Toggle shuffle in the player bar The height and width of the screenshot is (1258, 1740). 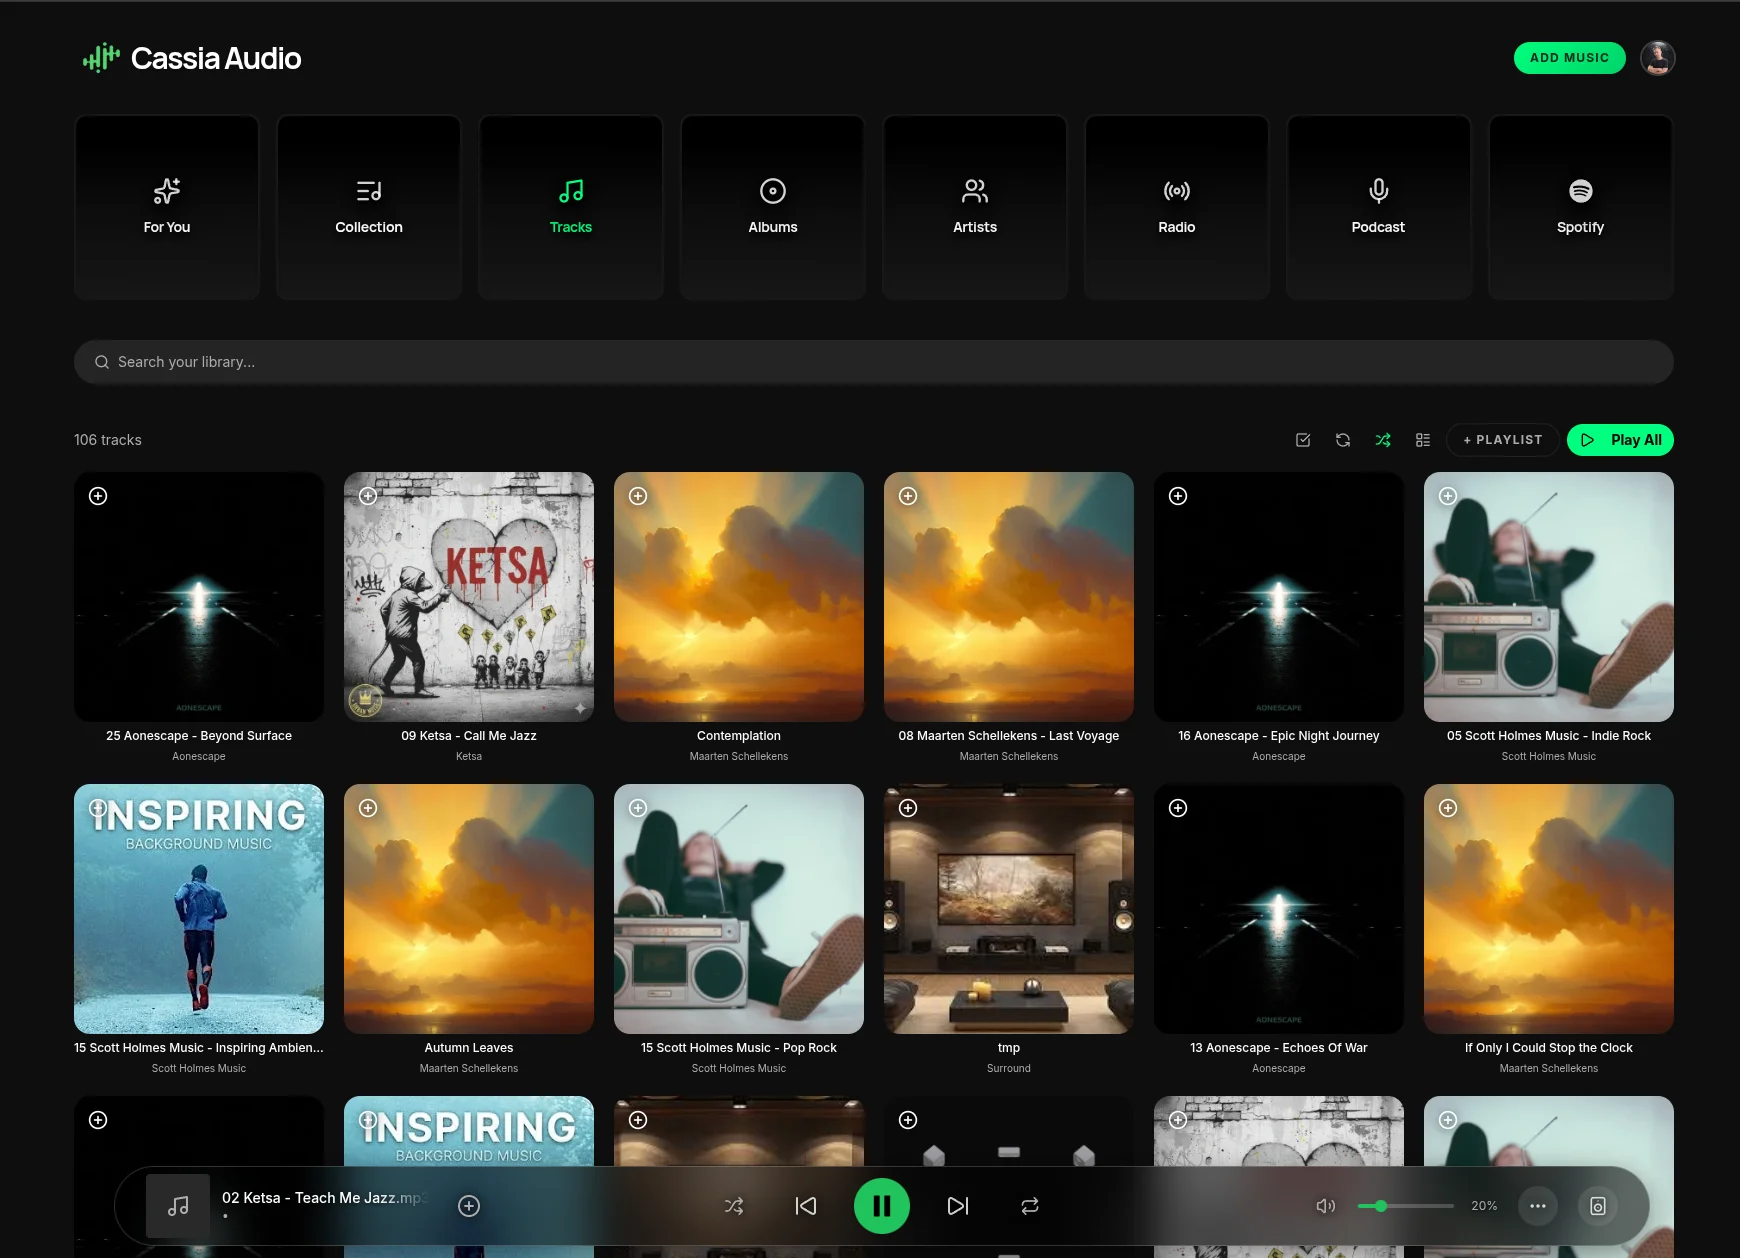pyautogui.click(x=733, y=1206)
